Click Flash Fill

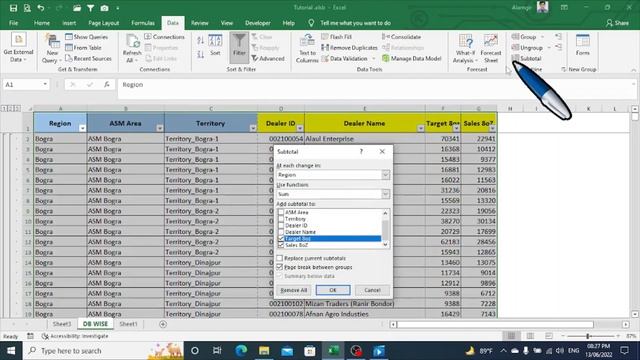(336, 37)
